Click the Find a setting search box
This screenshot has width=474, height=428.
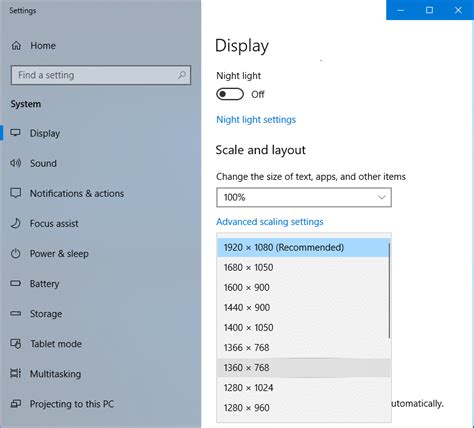click(101, 75)
